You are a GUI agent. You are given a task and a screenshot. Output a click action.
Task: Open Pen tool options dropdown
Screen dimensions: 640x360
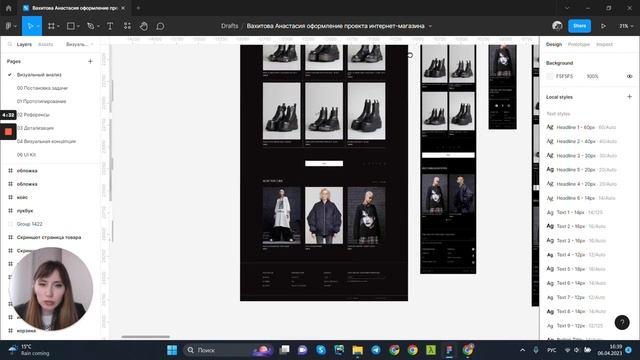(98, 26)
